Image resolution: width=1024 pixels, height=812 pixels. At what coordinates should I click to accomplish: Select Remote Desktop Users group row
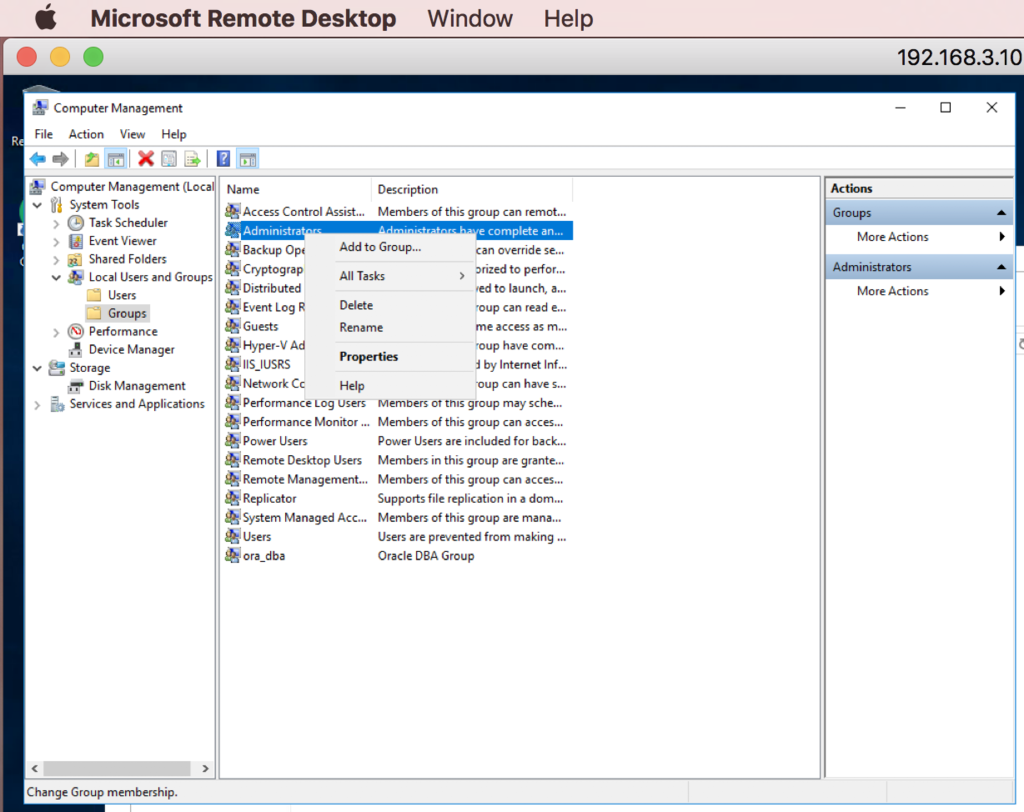397,460
